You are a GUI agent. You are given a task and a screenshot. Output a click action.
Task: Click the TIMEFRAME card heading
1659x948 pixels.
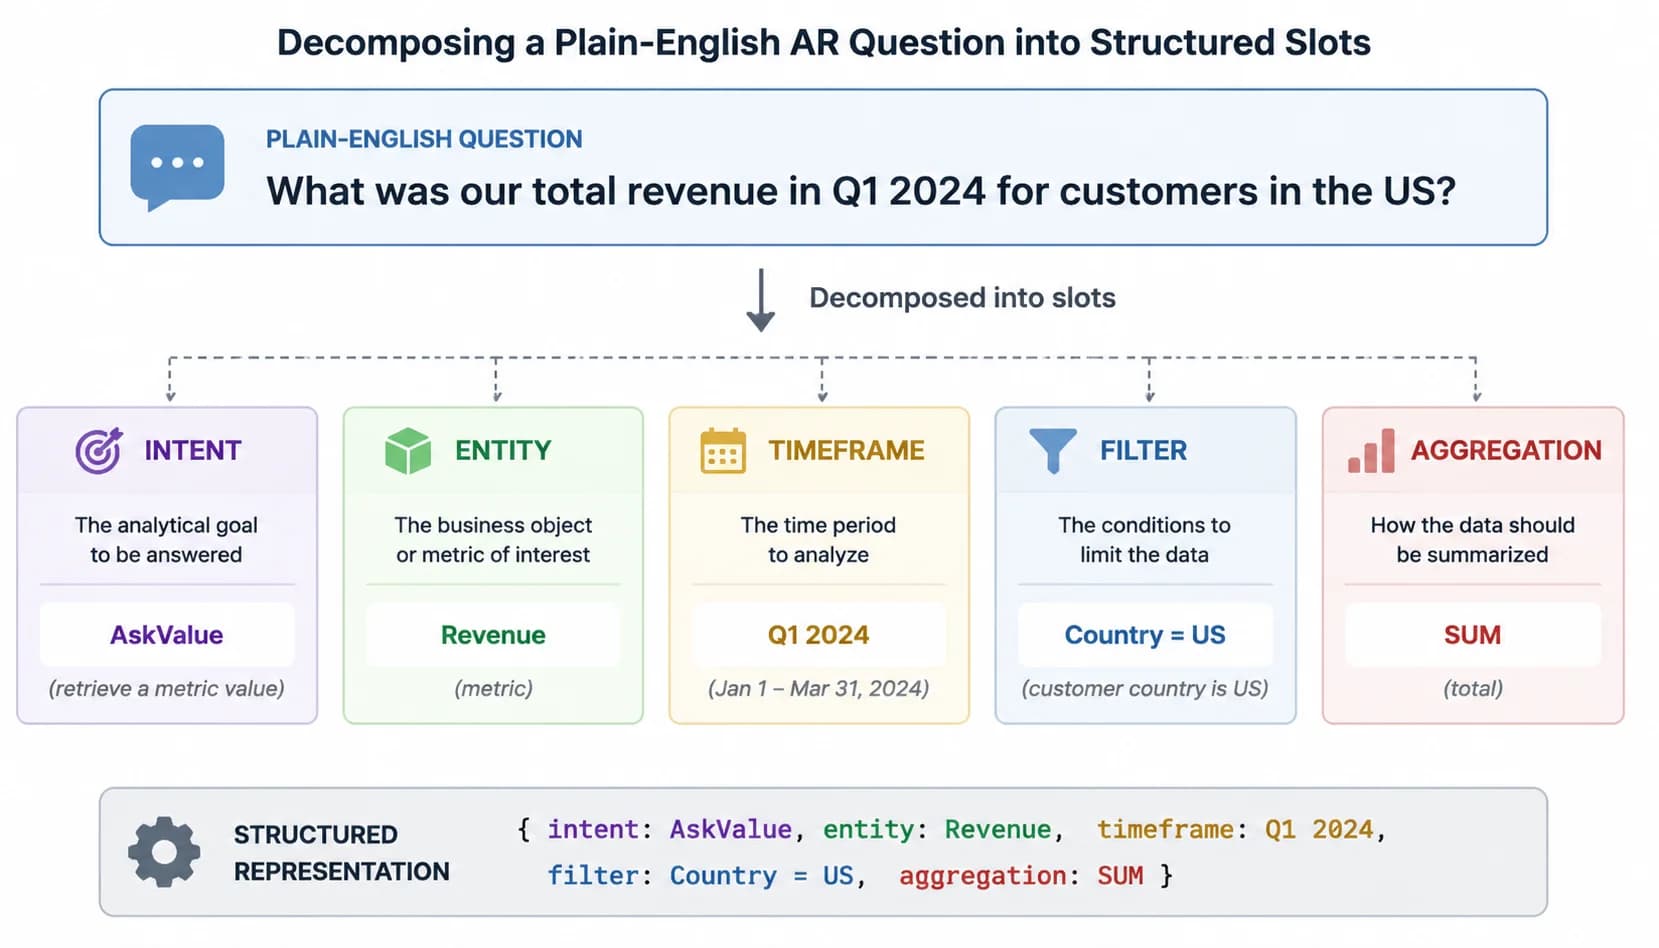[846, 451]
